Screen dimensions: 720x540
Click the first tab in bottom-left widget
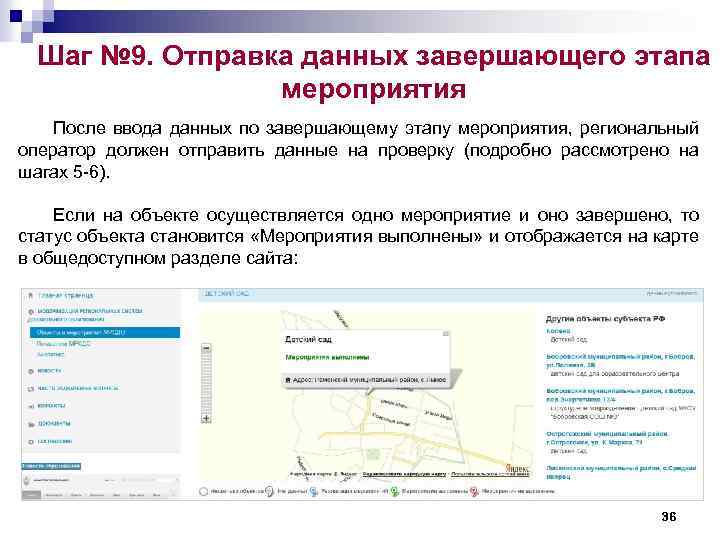pos(32,495)
